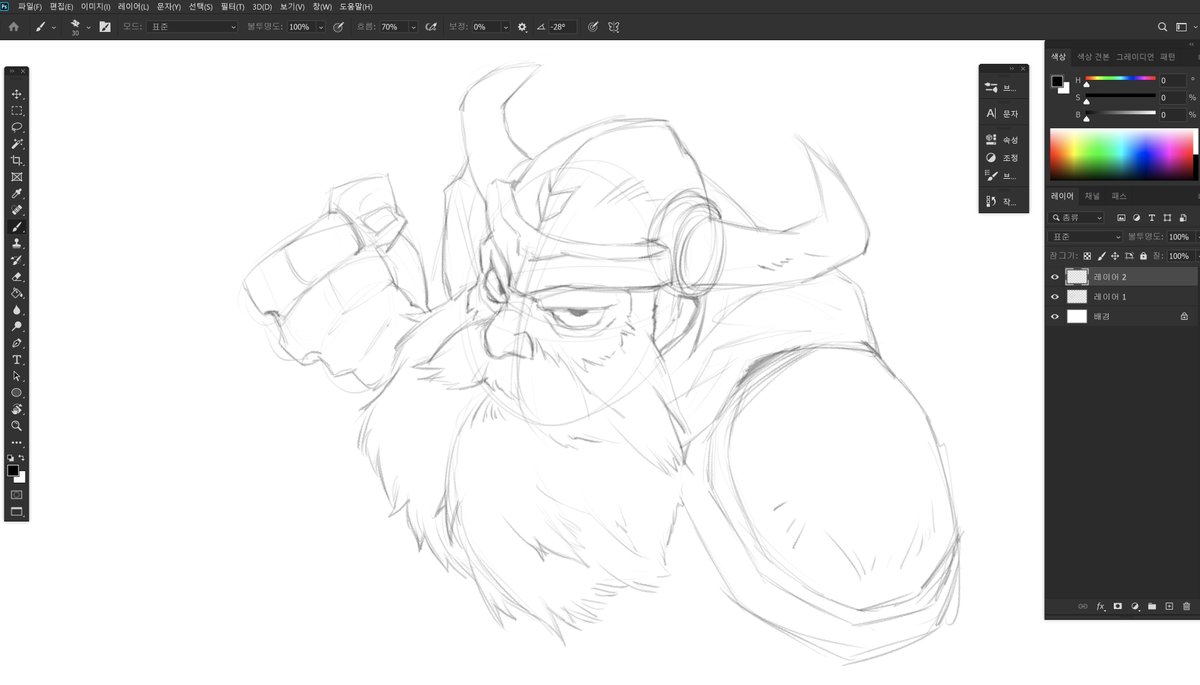The image size is (1200, 685).
Task: Open the Layer (레이어) menu
Action: 134,7
